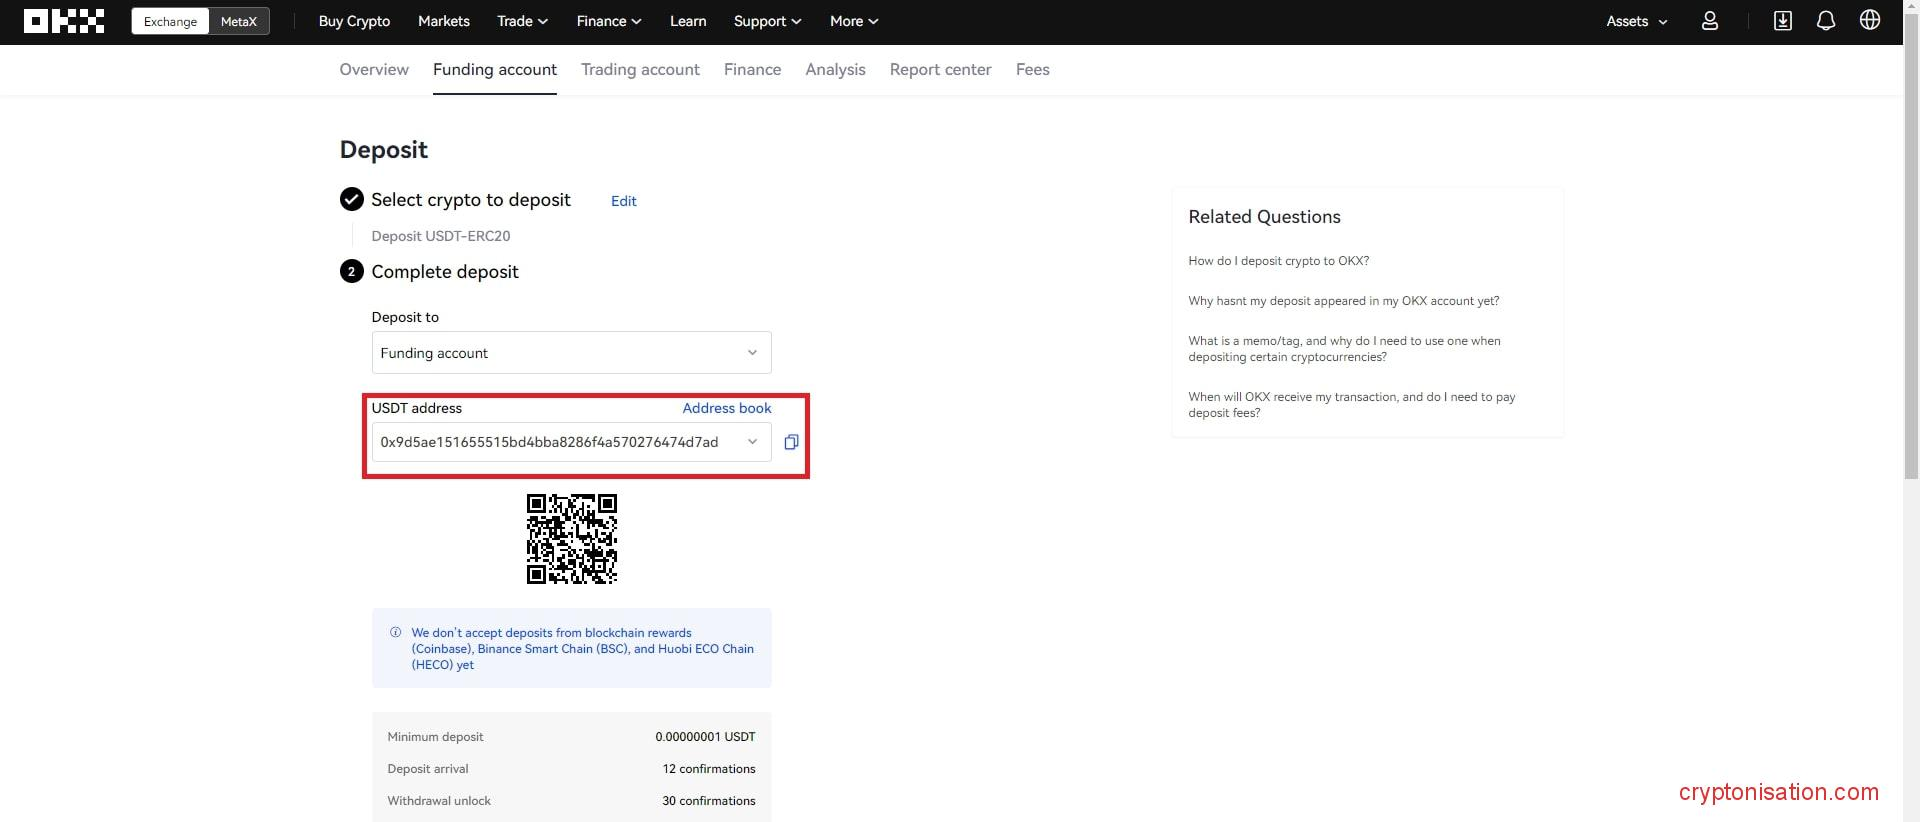Click Buy Crypto in the navbar
Image resolution: width=1920 pixels, height=822 pixels.
(x=354, y=21)
